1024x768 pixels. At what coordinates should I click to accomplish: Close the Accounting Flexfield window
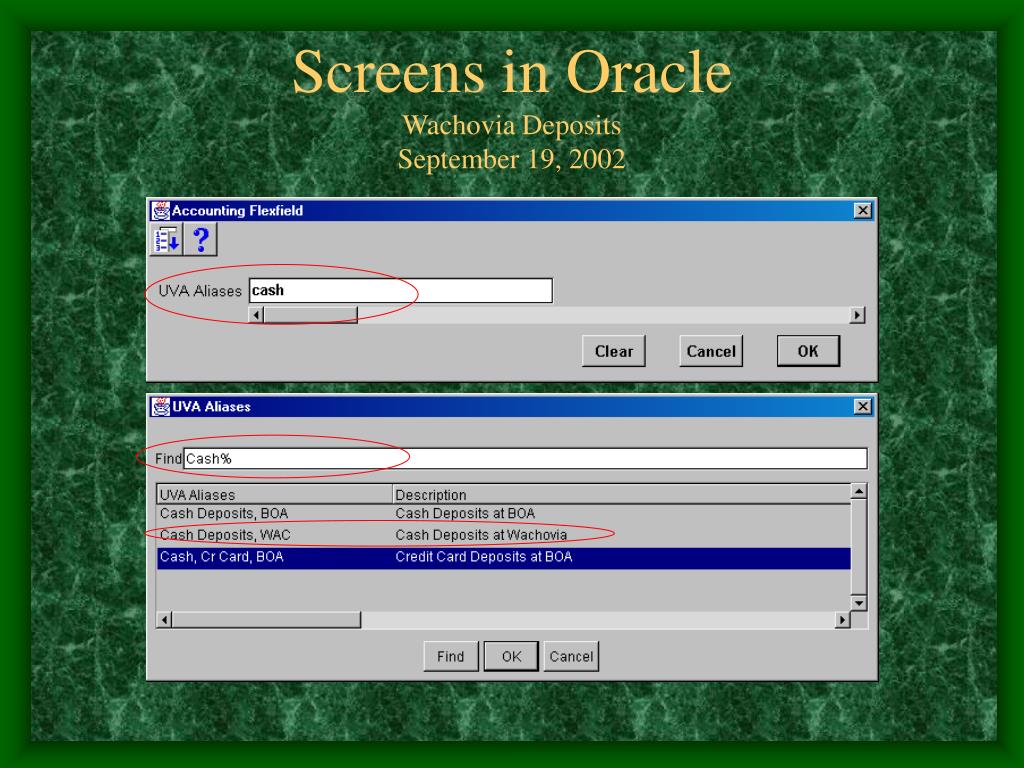863,210
